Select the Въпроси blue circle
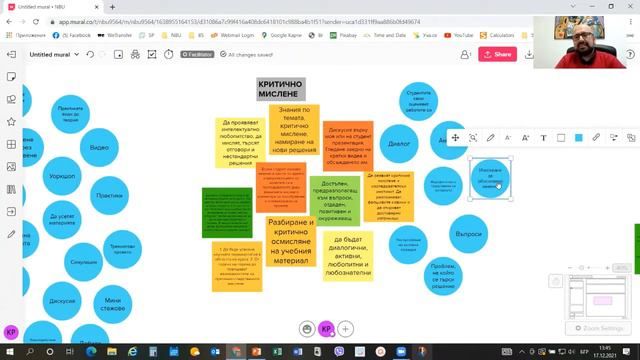The image size is (640, 360). click(469, 234)
